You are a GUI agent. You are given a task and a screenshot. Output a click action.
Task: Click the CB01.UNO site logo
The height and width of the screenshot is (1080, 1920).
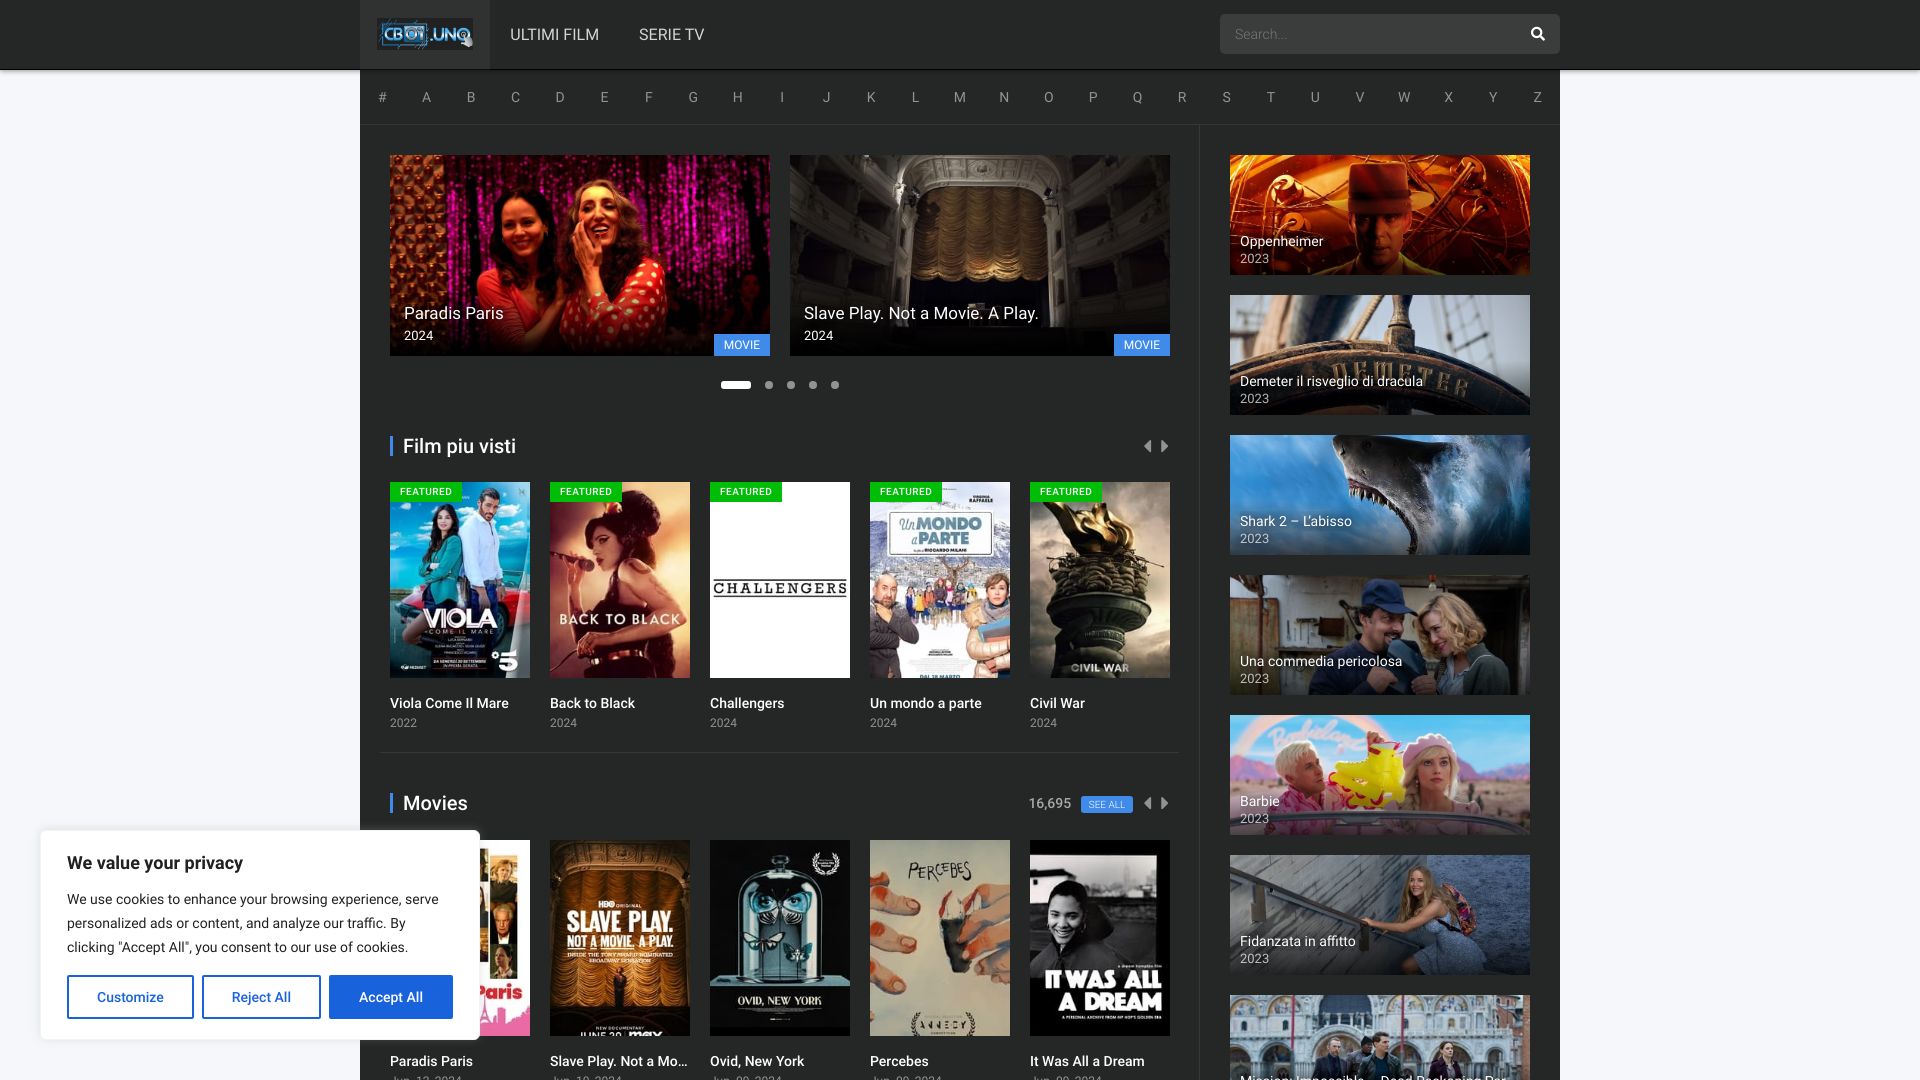click(425, 34)
